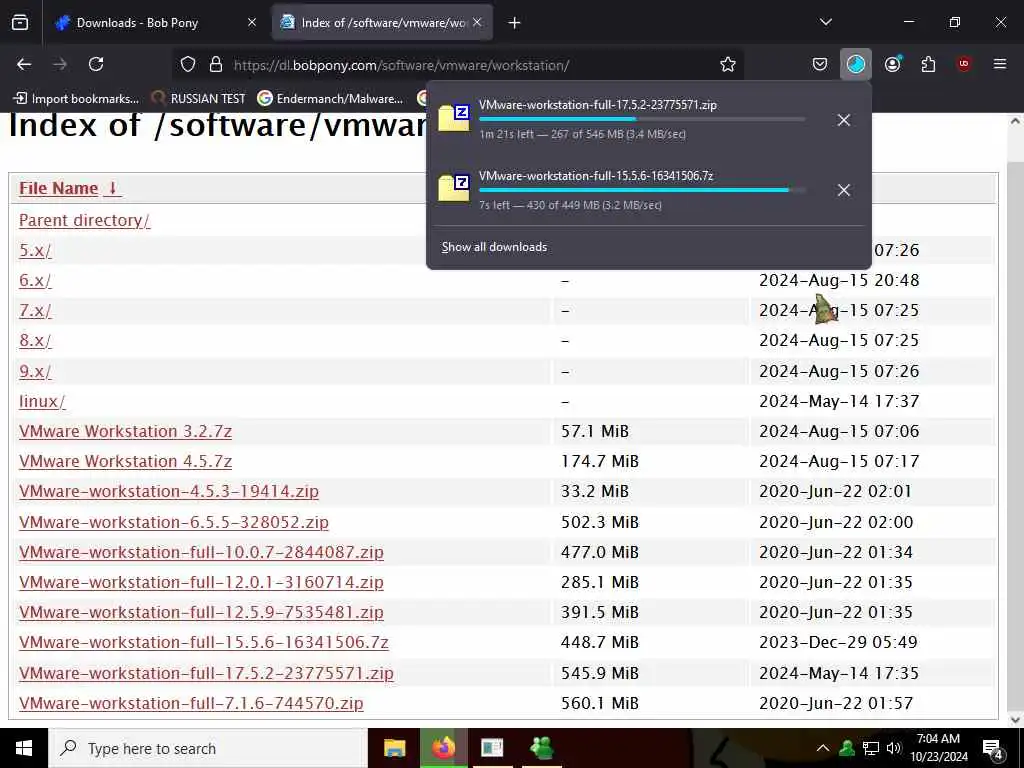Open the RUSSIAN TEST bookmark
1024x768 pixels.
tap(199, 99)
